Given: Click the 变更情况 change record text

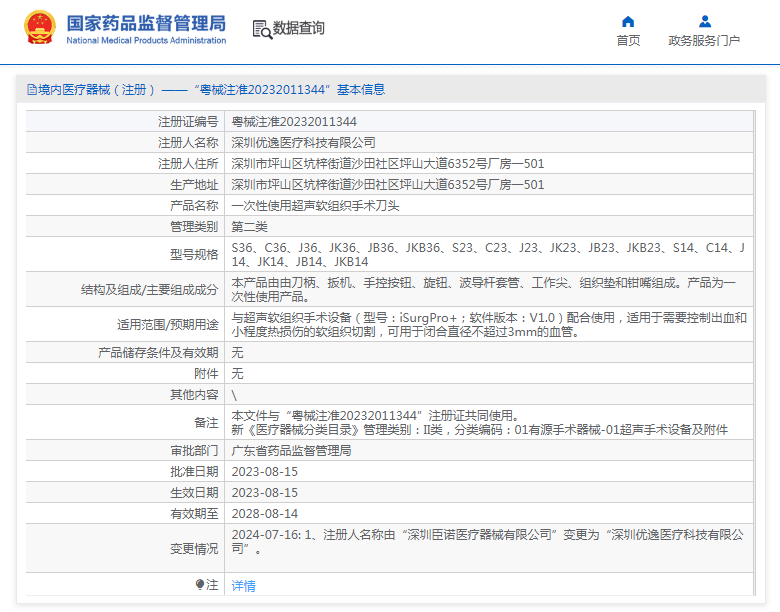Looking at the screenshot, I should pyautogui.click(x=488, y=541).
